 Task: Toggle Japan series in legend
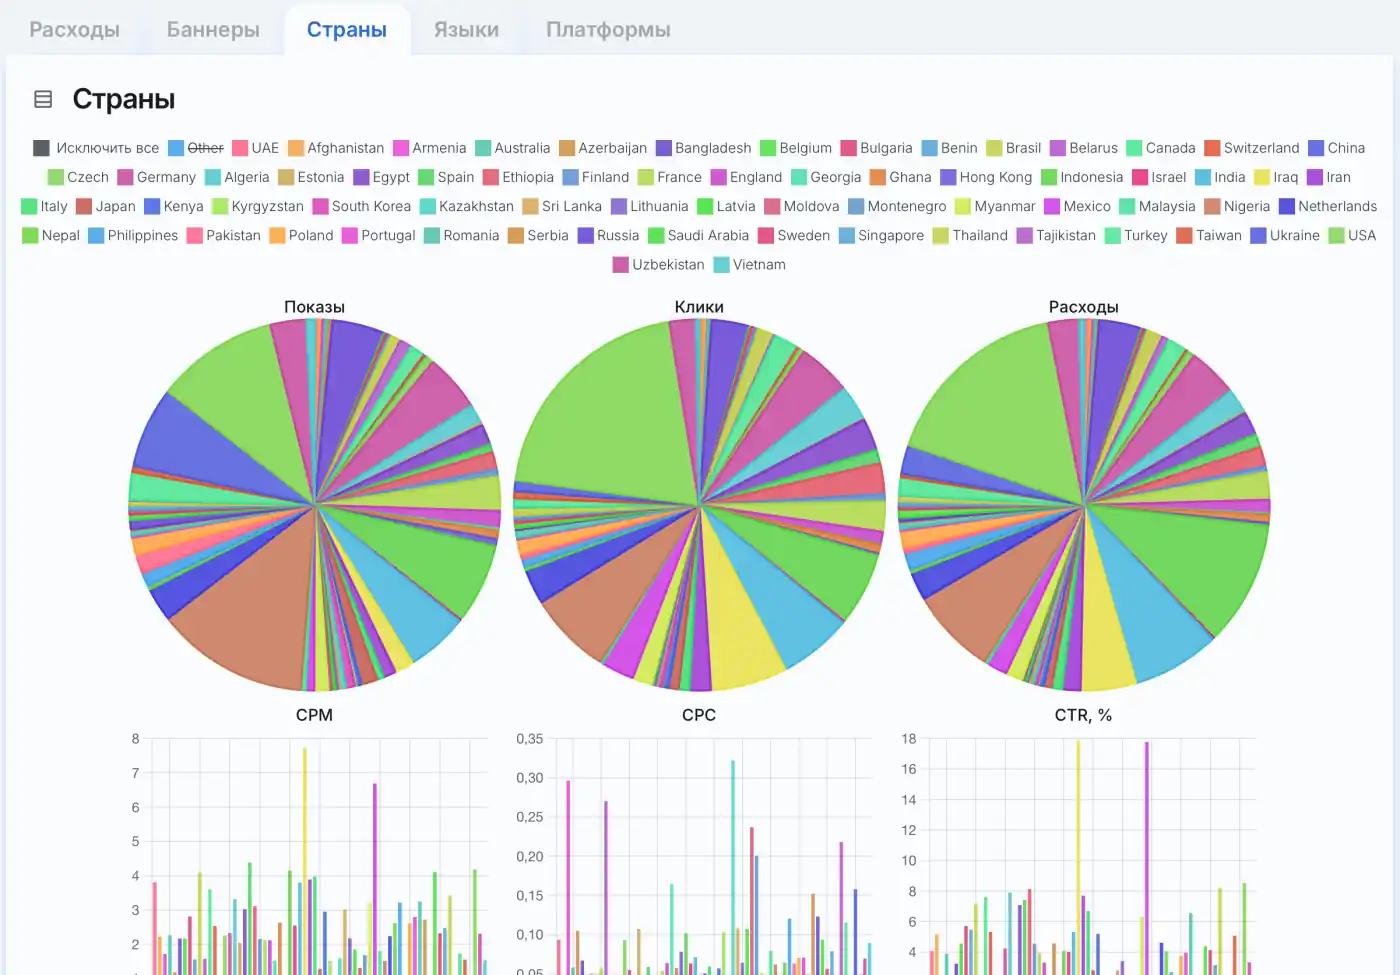(x=106, y=206)
